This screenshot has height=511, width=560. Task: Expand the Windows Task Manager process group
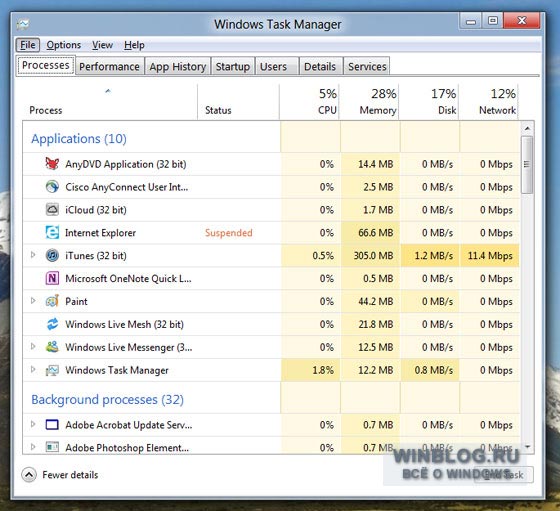tap(33, 370)
